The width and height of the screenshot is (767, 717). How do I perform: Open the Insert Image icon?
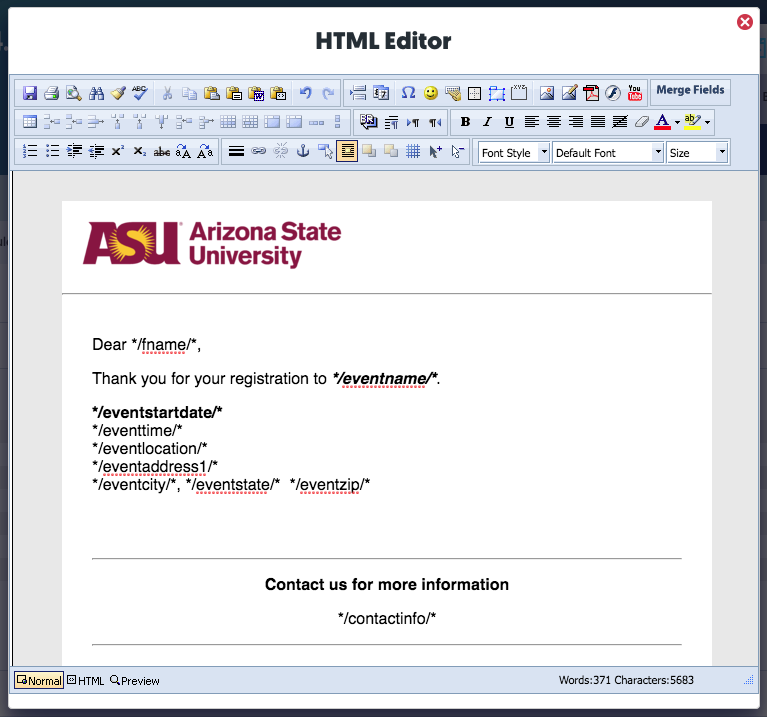pos(547,93)
